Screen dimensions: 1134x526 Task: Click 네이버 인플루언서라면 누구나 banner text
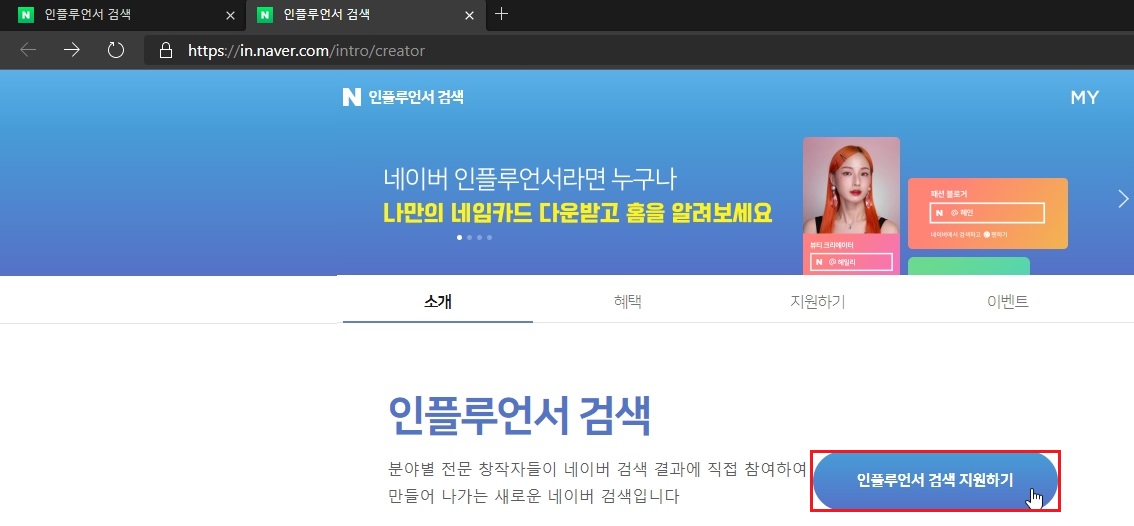click(532, 178)
